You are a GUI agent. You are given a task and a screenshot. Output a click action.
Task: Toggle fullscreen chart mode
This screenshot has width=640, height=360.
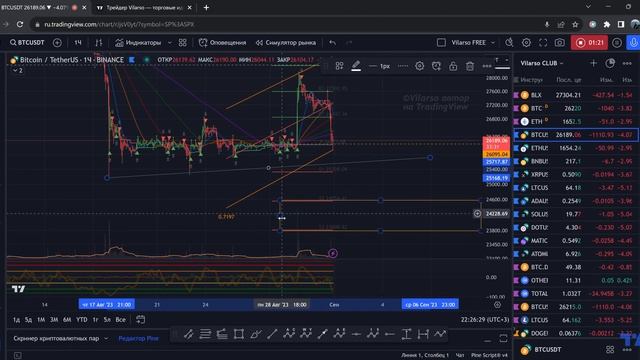543,42
